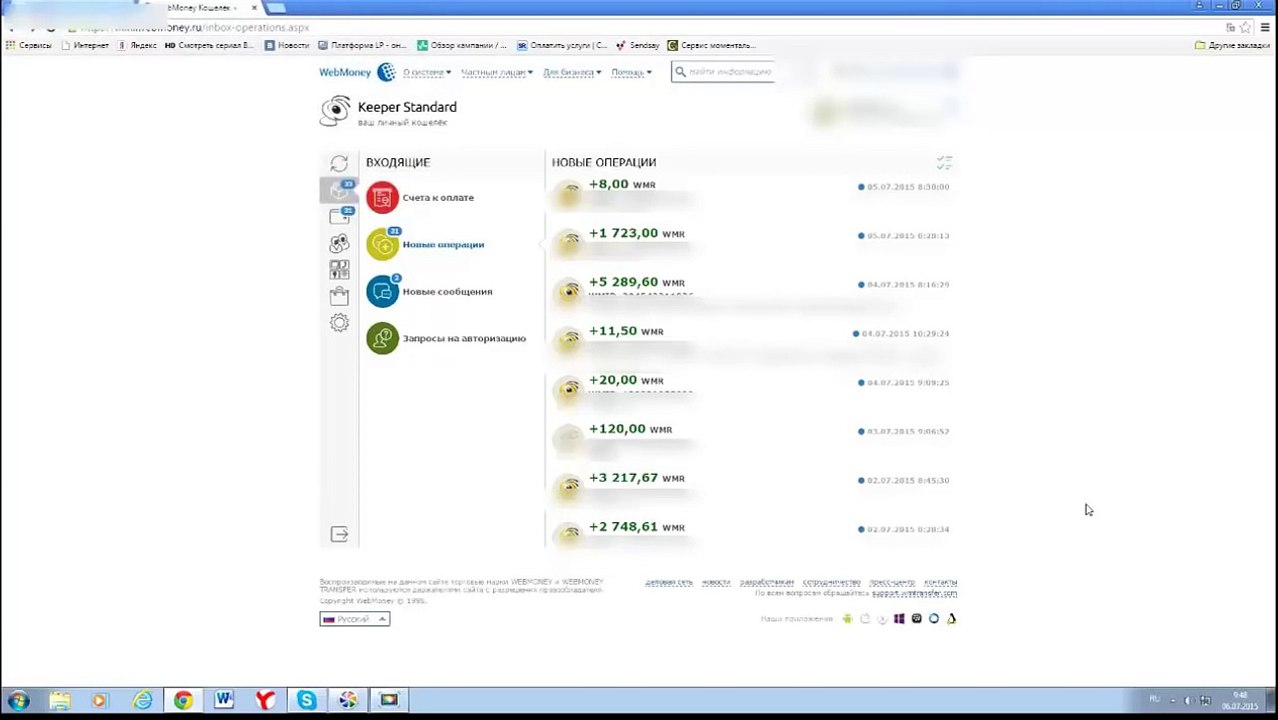Select Счета к оплате in inbox list
The image size is (1278, 720).
(x=438, y=197)
